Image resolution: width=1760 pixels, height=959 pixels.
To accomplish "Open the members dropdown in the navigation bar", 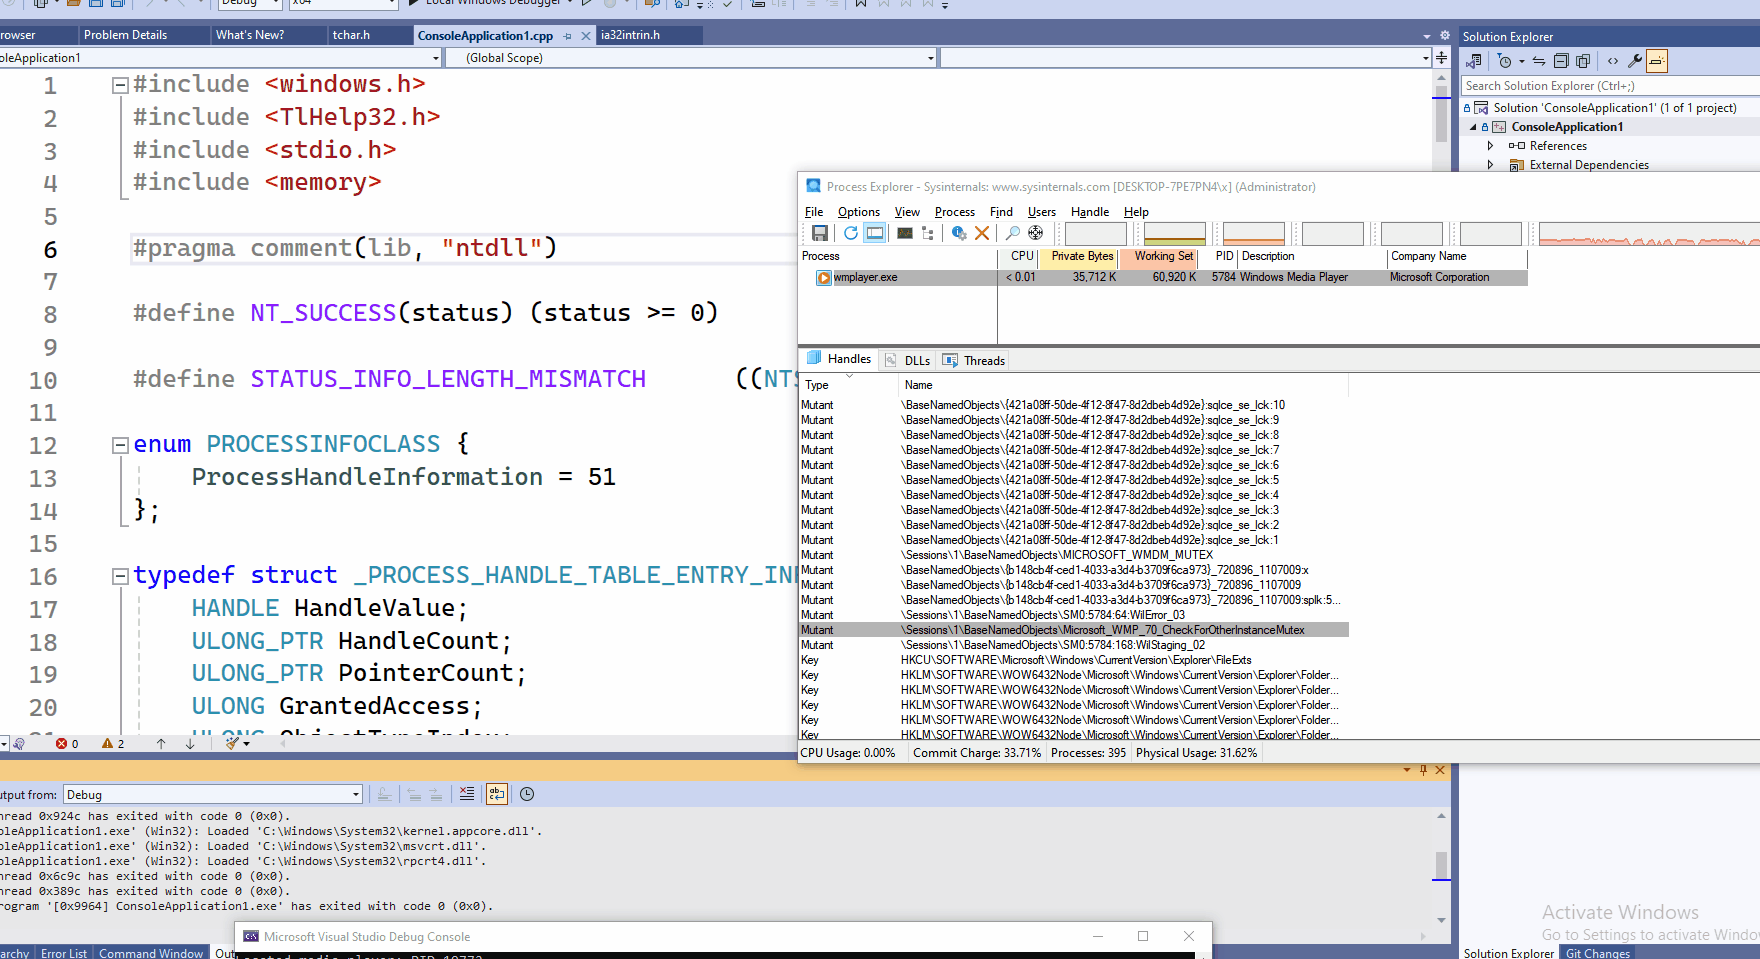I will pyautogui.click(x=1186, y=58).
